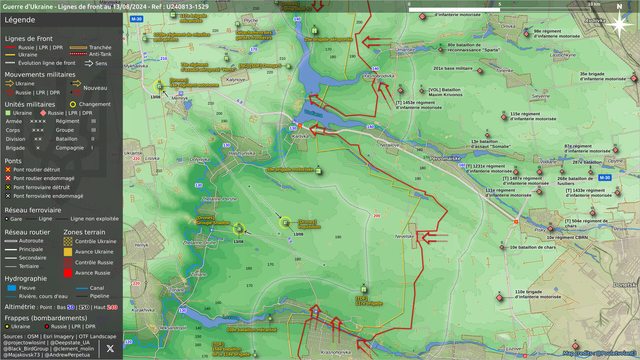Image resolution: width=640 pixels, height=360 pixels.
Task: Click the destroyed road bridge legend icon
Action: click(8, 169)
